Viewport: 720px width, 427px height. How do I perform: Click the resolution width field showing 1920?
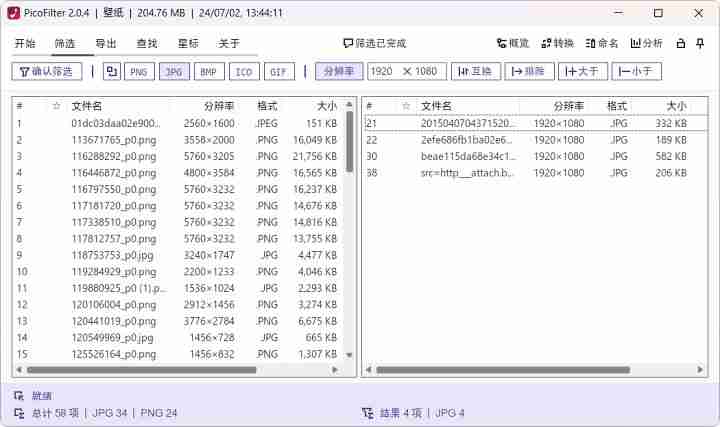pos(383,72)
